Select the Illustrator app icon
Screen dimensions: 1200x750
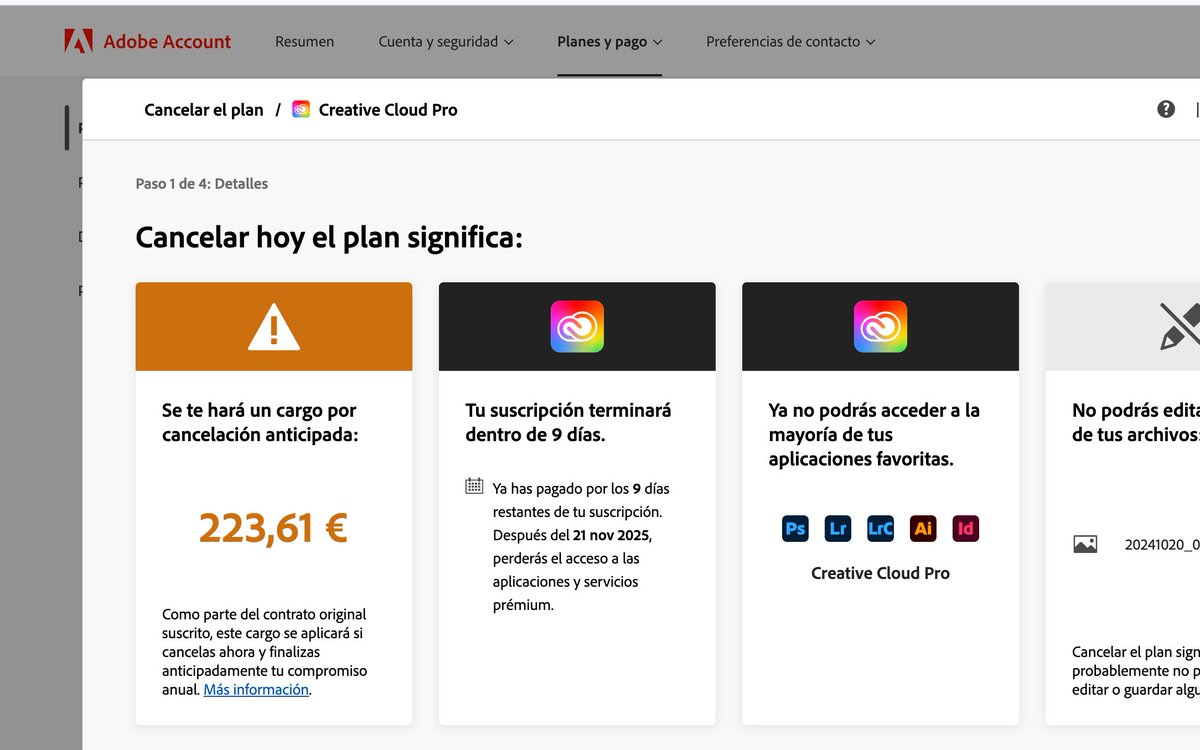click(x=923, y=528)
